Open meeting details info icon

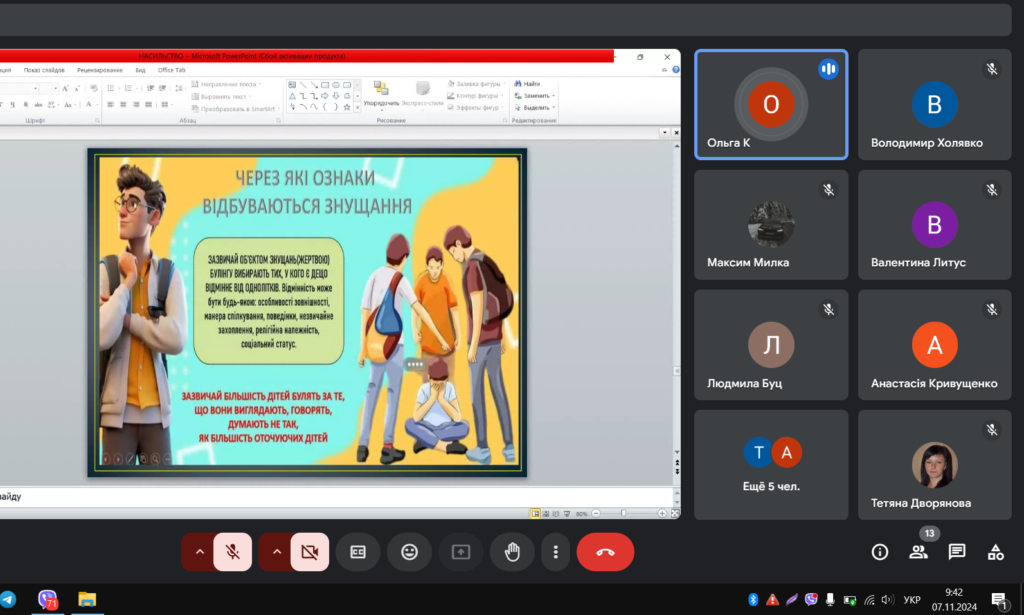point(880,551)
